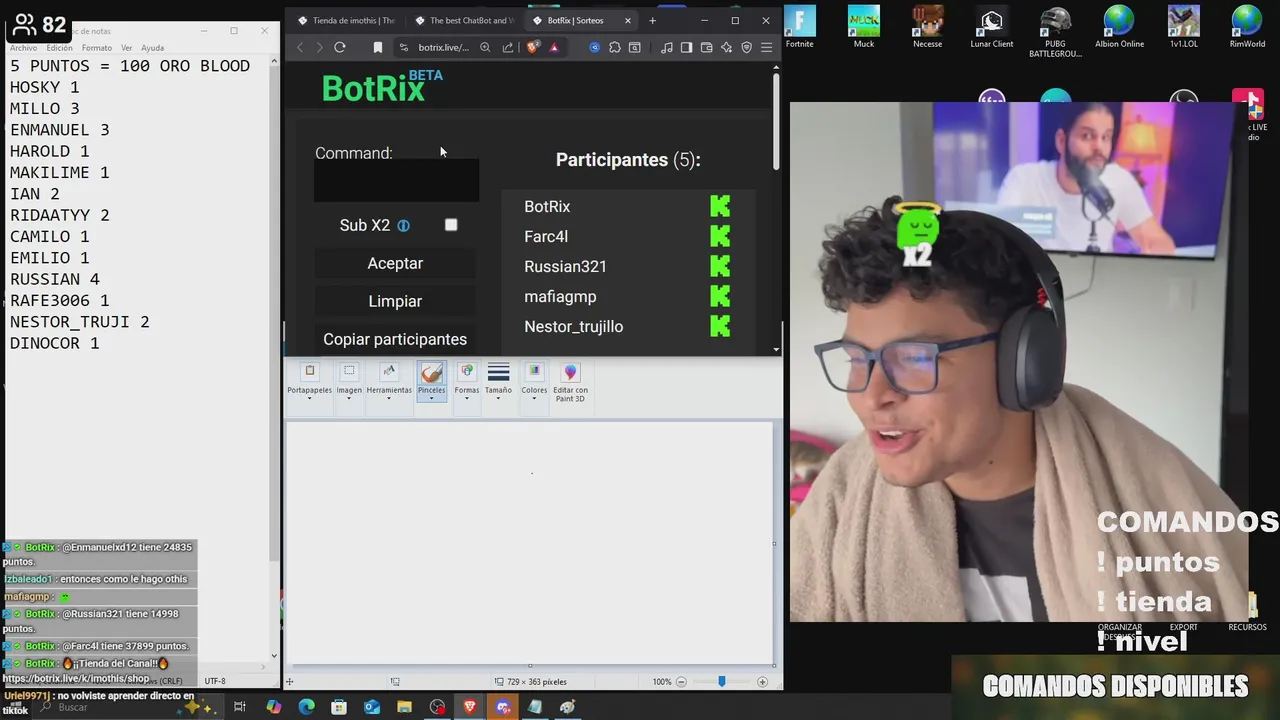Click Copiar participantes button

(395, 339)
